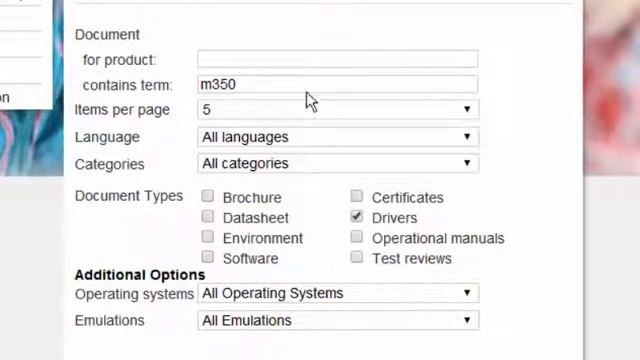Toggle the Certificates checkbox
The width and height of the screenshot is (640, 360).
coord(356,196)
